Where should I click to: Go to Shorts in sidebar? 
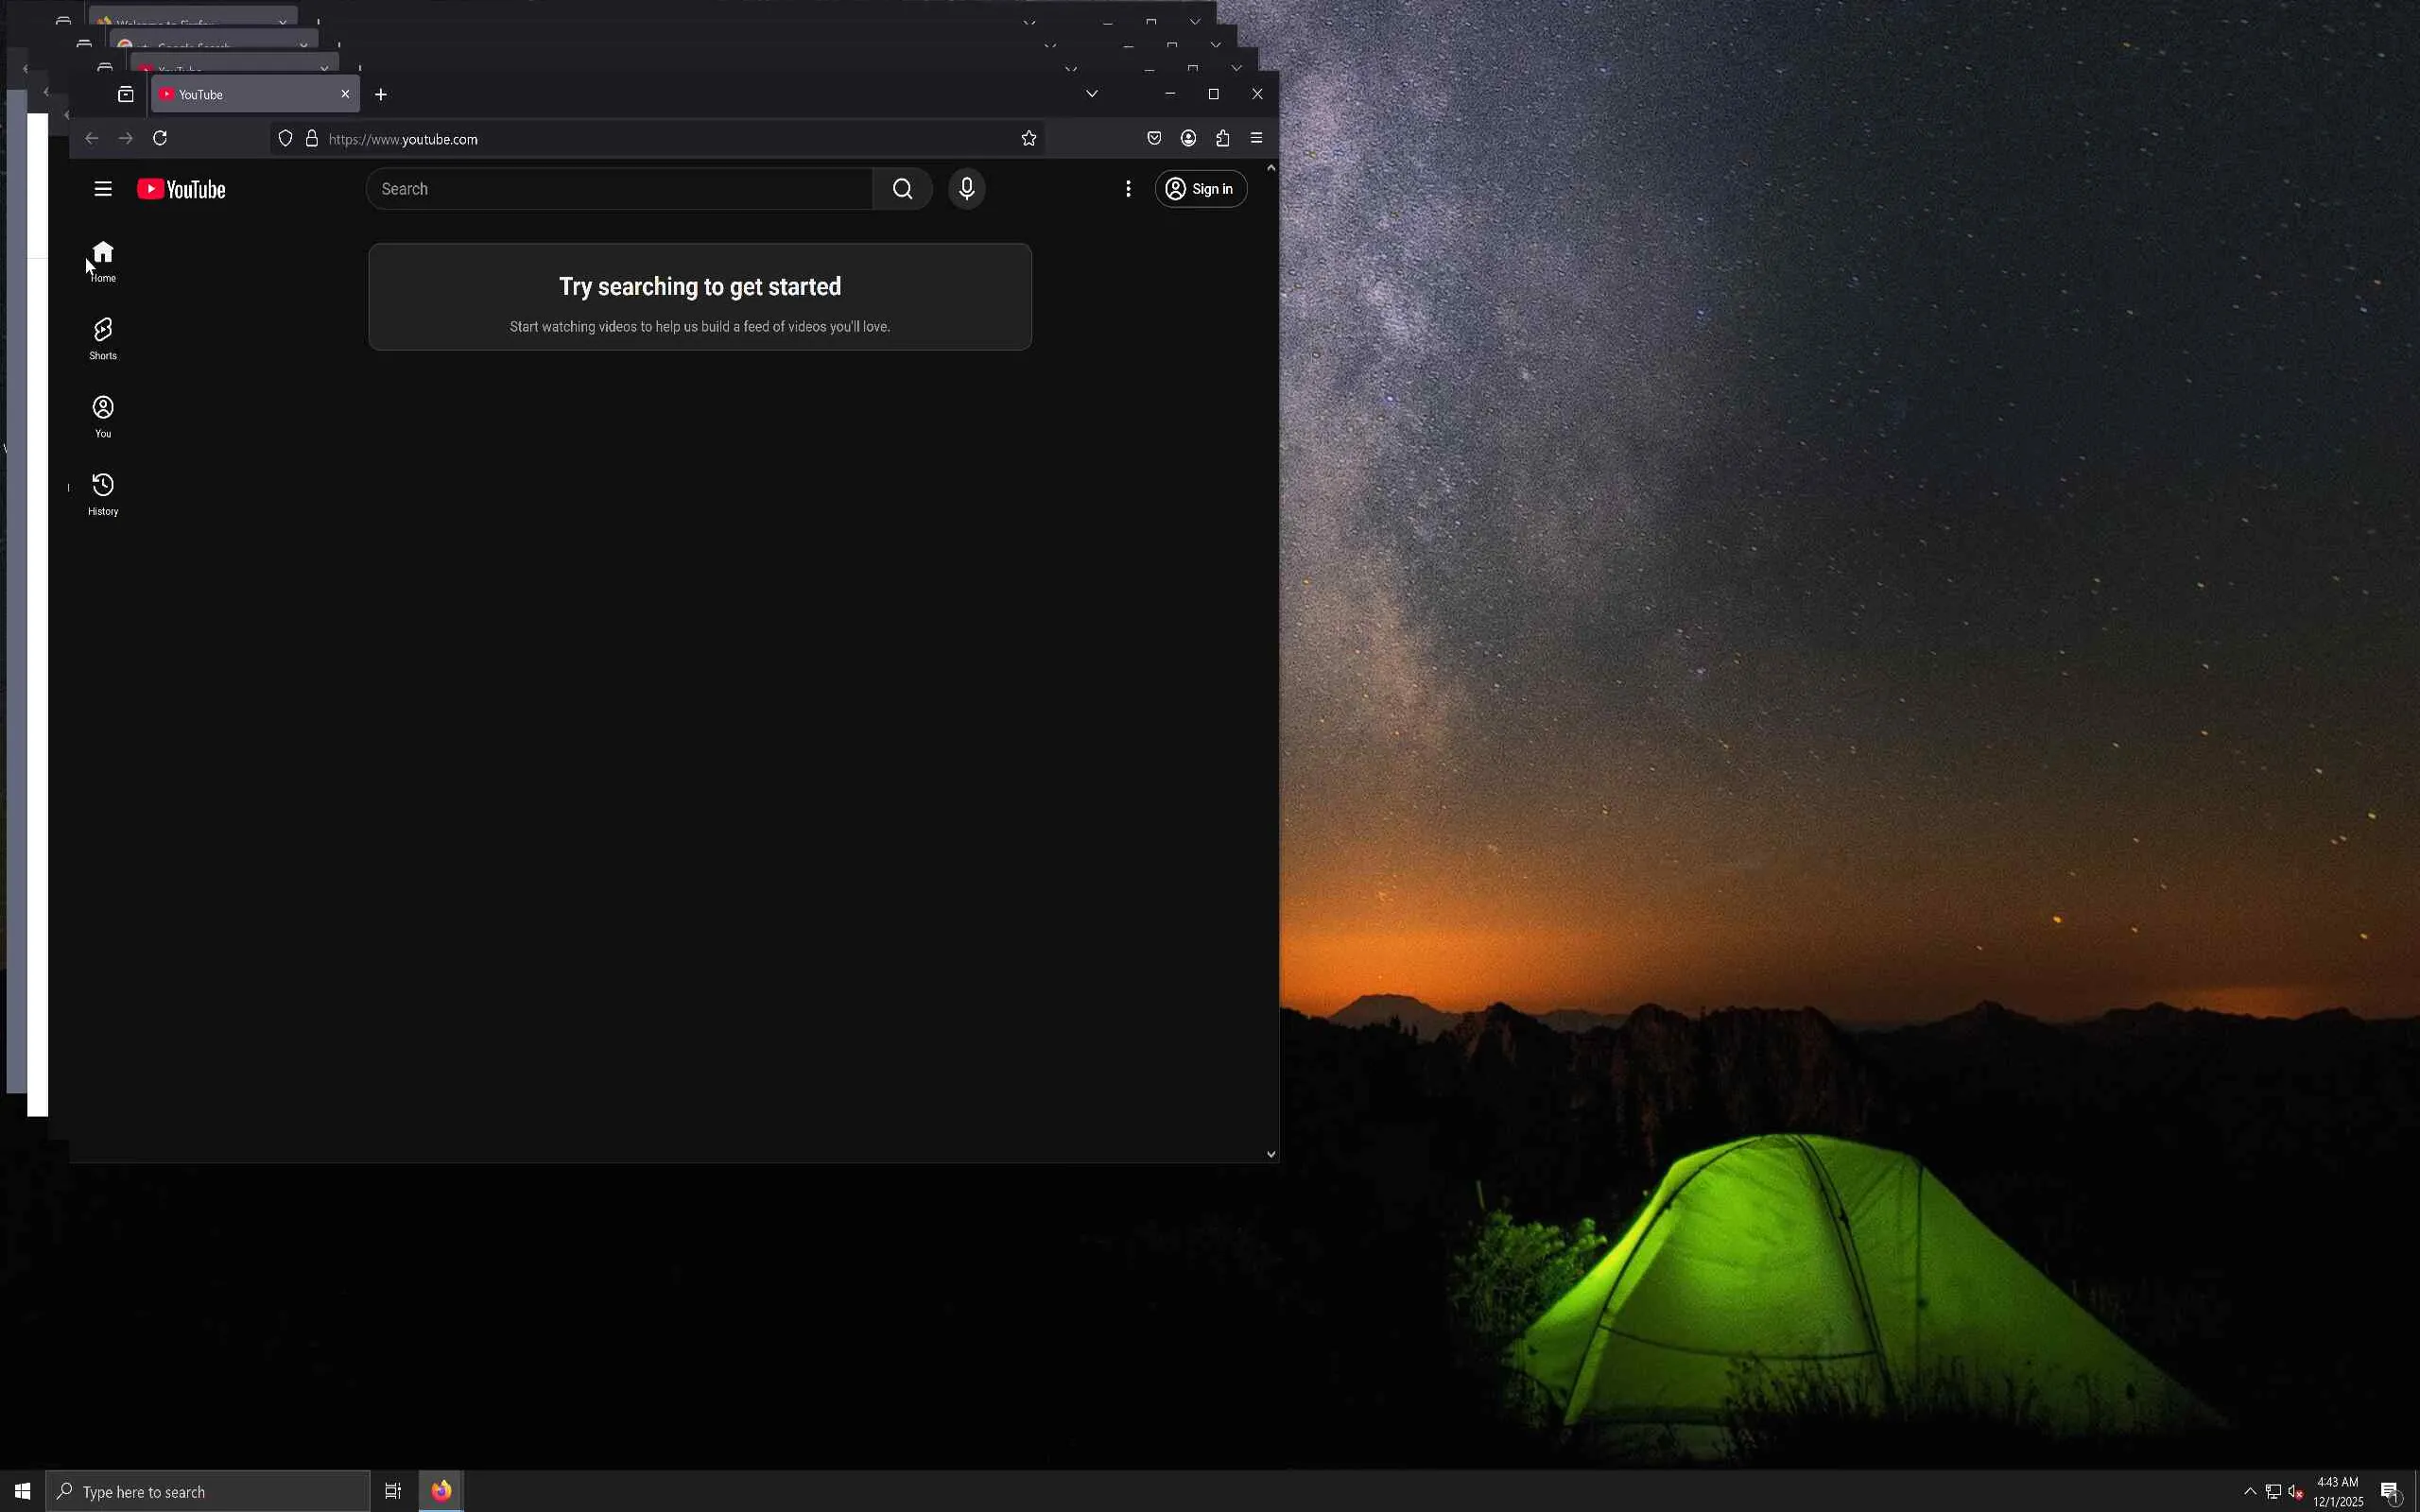(103, 338)
